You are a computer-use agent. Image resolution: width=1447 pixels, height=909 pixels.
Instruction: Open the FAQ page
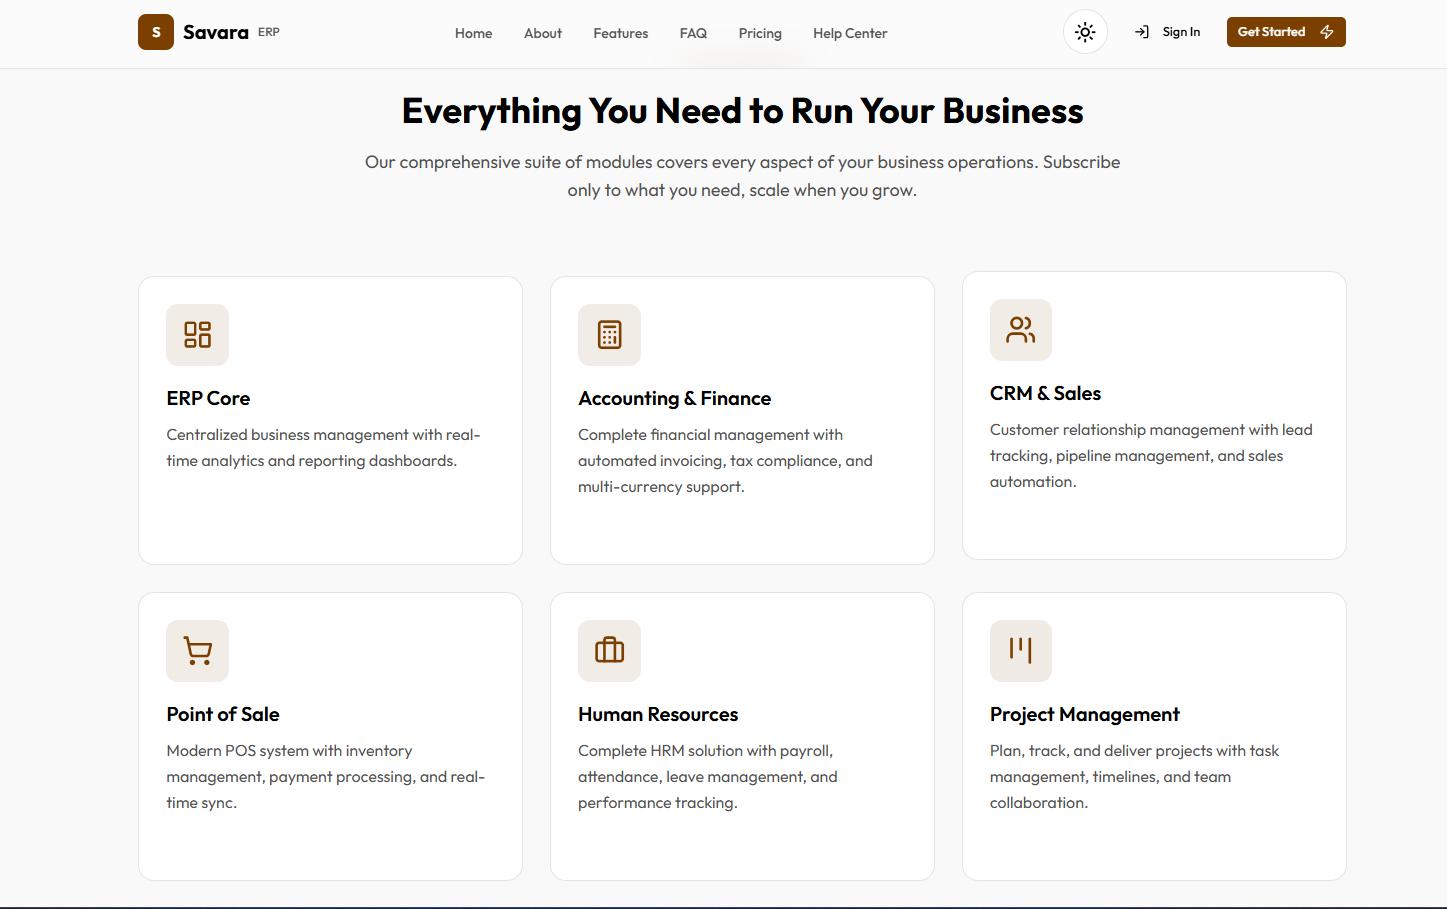click(x=693, y=33)
